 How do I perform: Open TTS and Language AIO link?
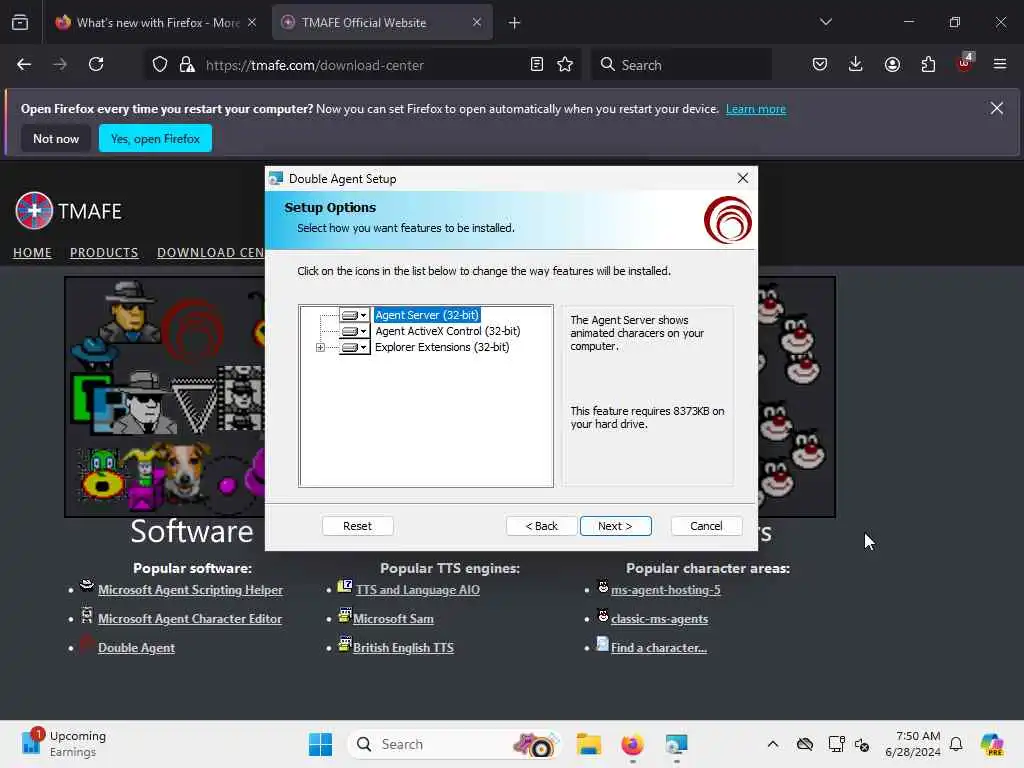(x=418, y=590)
